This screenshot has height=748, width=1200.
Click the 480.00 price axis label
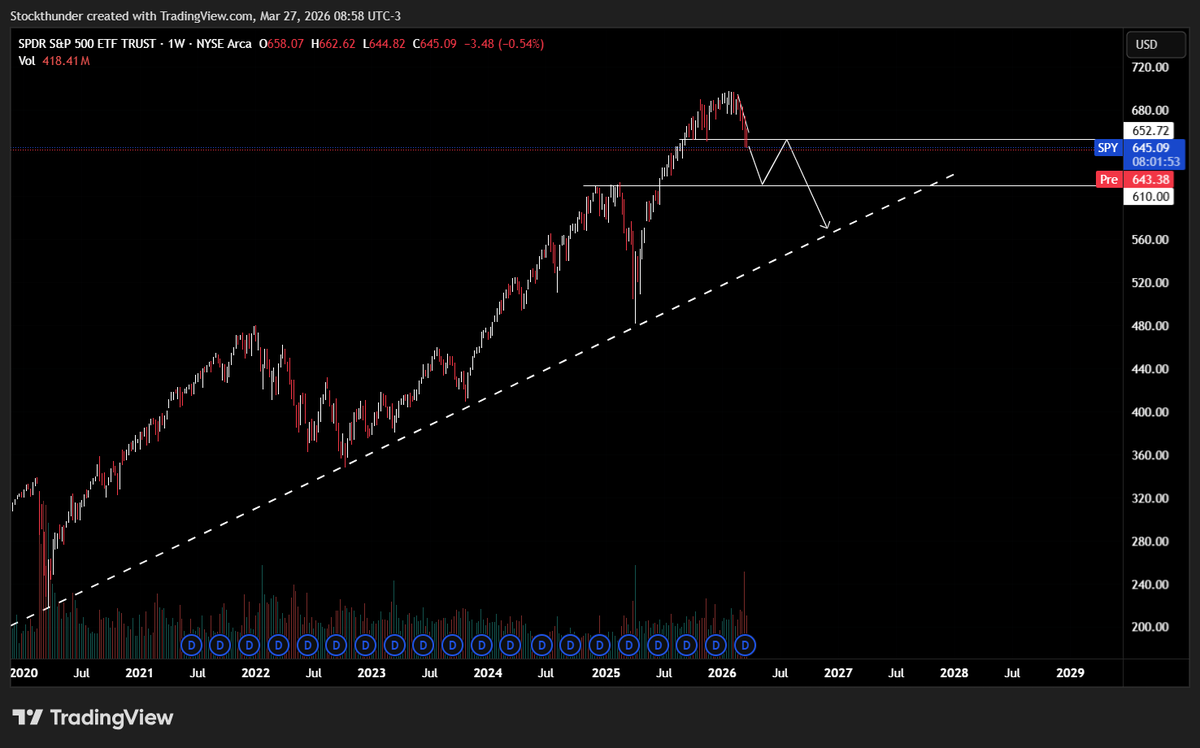1150,326
